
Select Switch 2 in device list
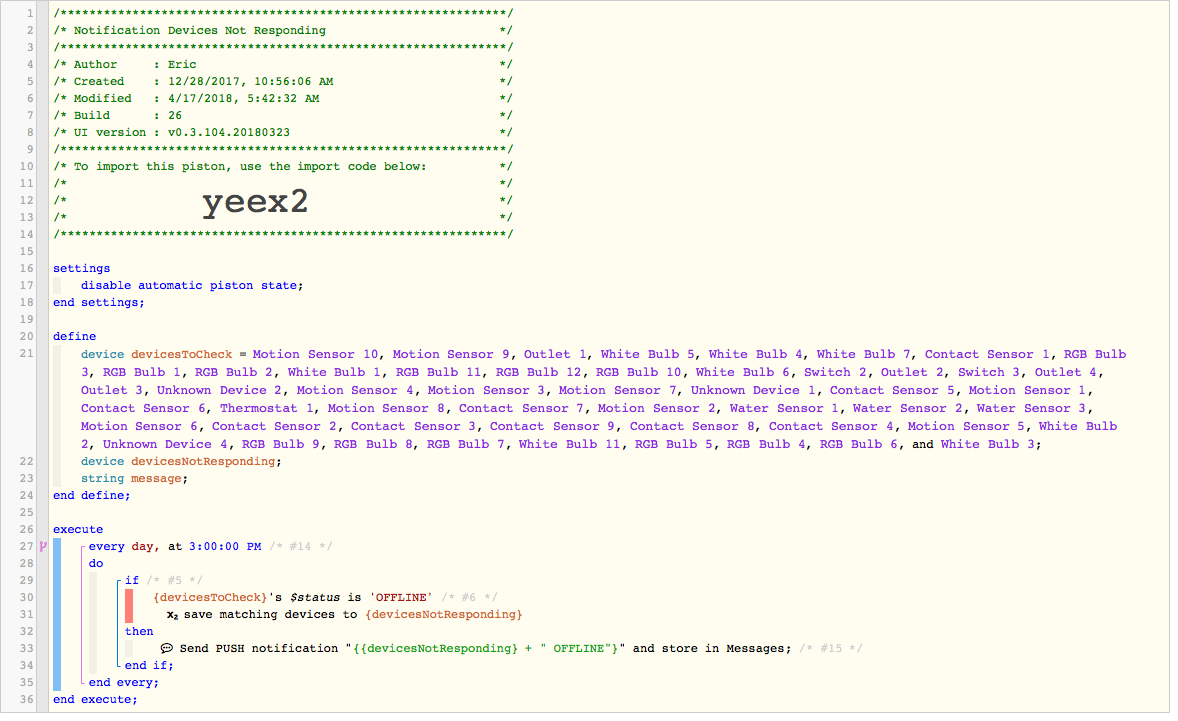coord(835,373)
